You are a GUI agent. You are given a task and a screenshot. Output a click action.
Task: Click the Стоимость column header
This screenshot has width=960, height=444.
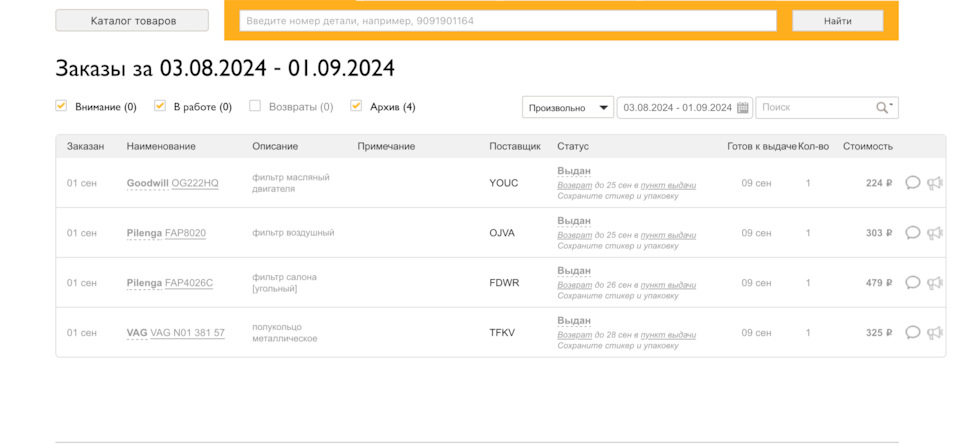(868, 146)
